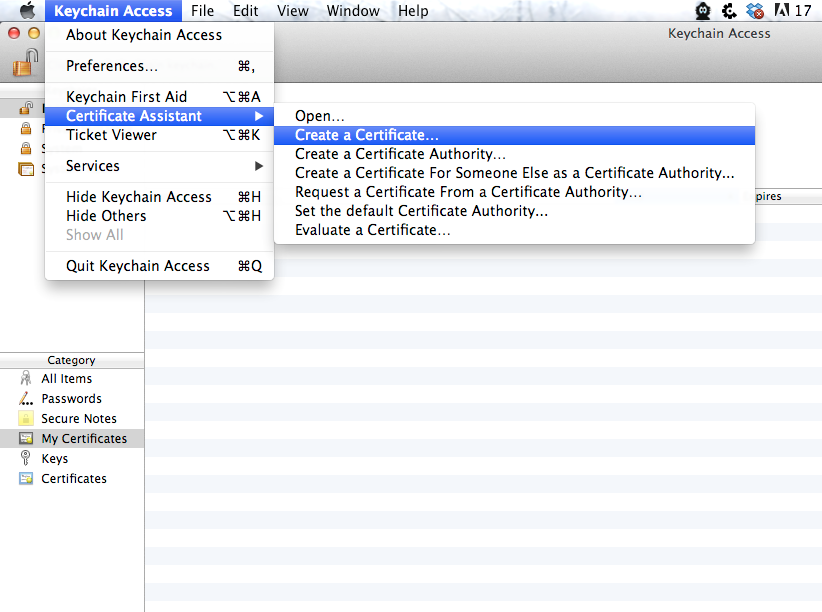Click the Secure Notes yellow note icon
822x612 pixels.
(x=26, y=419)
